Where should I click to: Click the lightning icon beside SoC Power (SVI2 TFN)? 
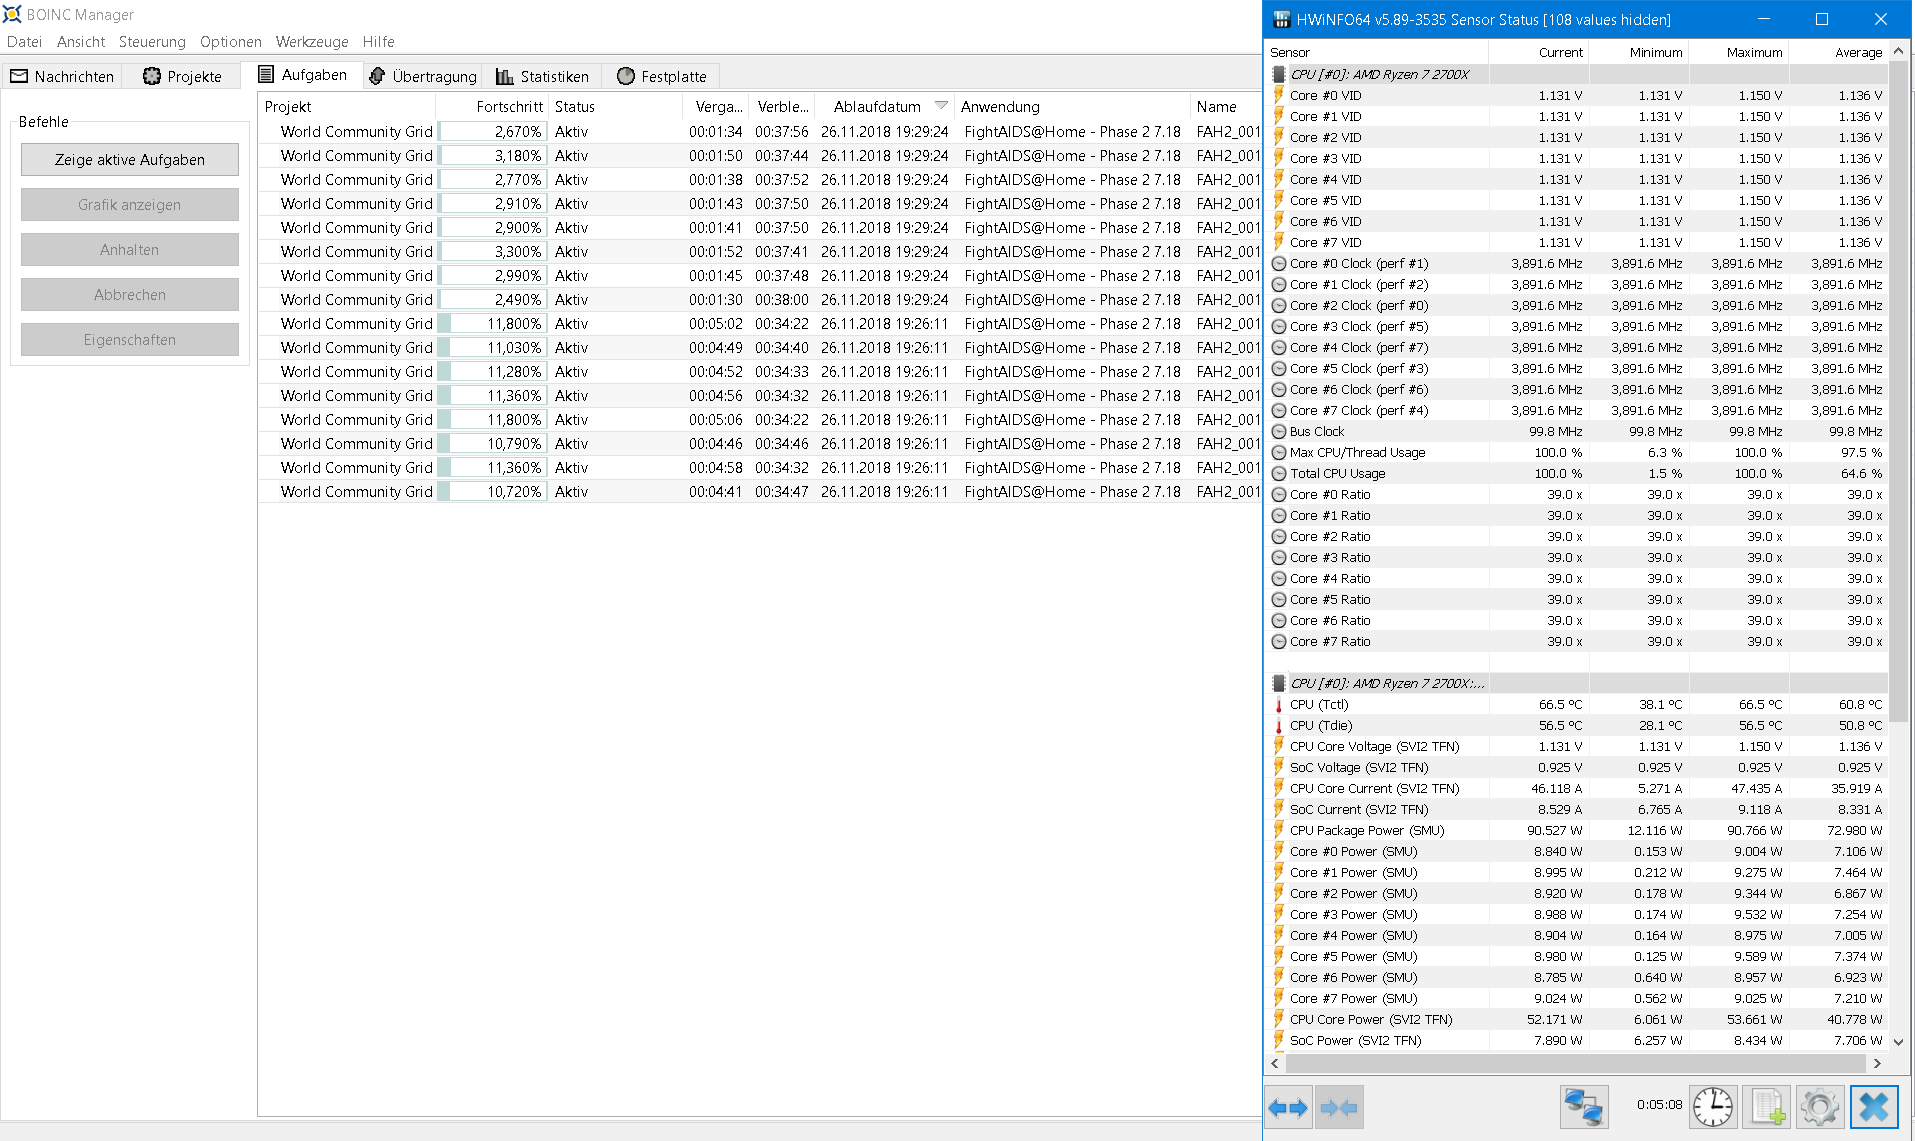point(1278,1040)
